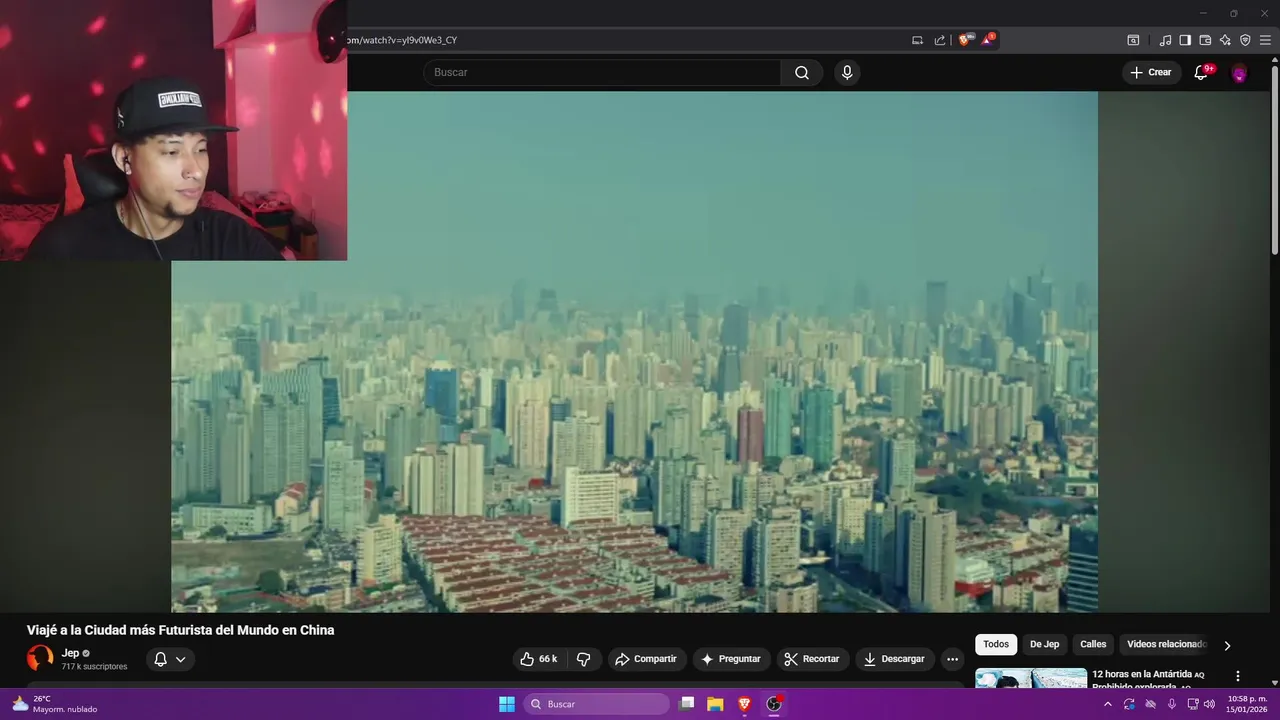
Task: Open the YouTube account avatar menu
Action: (x=1239, y=73)
